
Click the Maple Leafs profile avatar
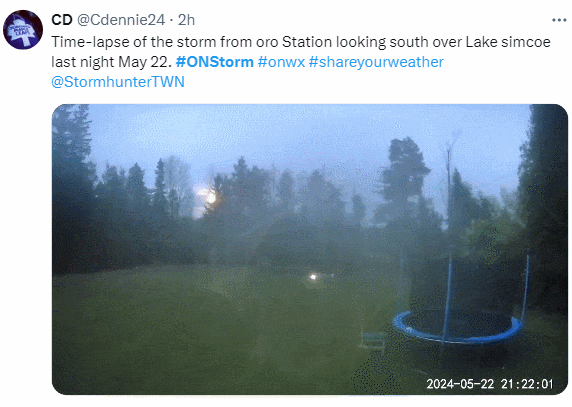pos(23,30)
